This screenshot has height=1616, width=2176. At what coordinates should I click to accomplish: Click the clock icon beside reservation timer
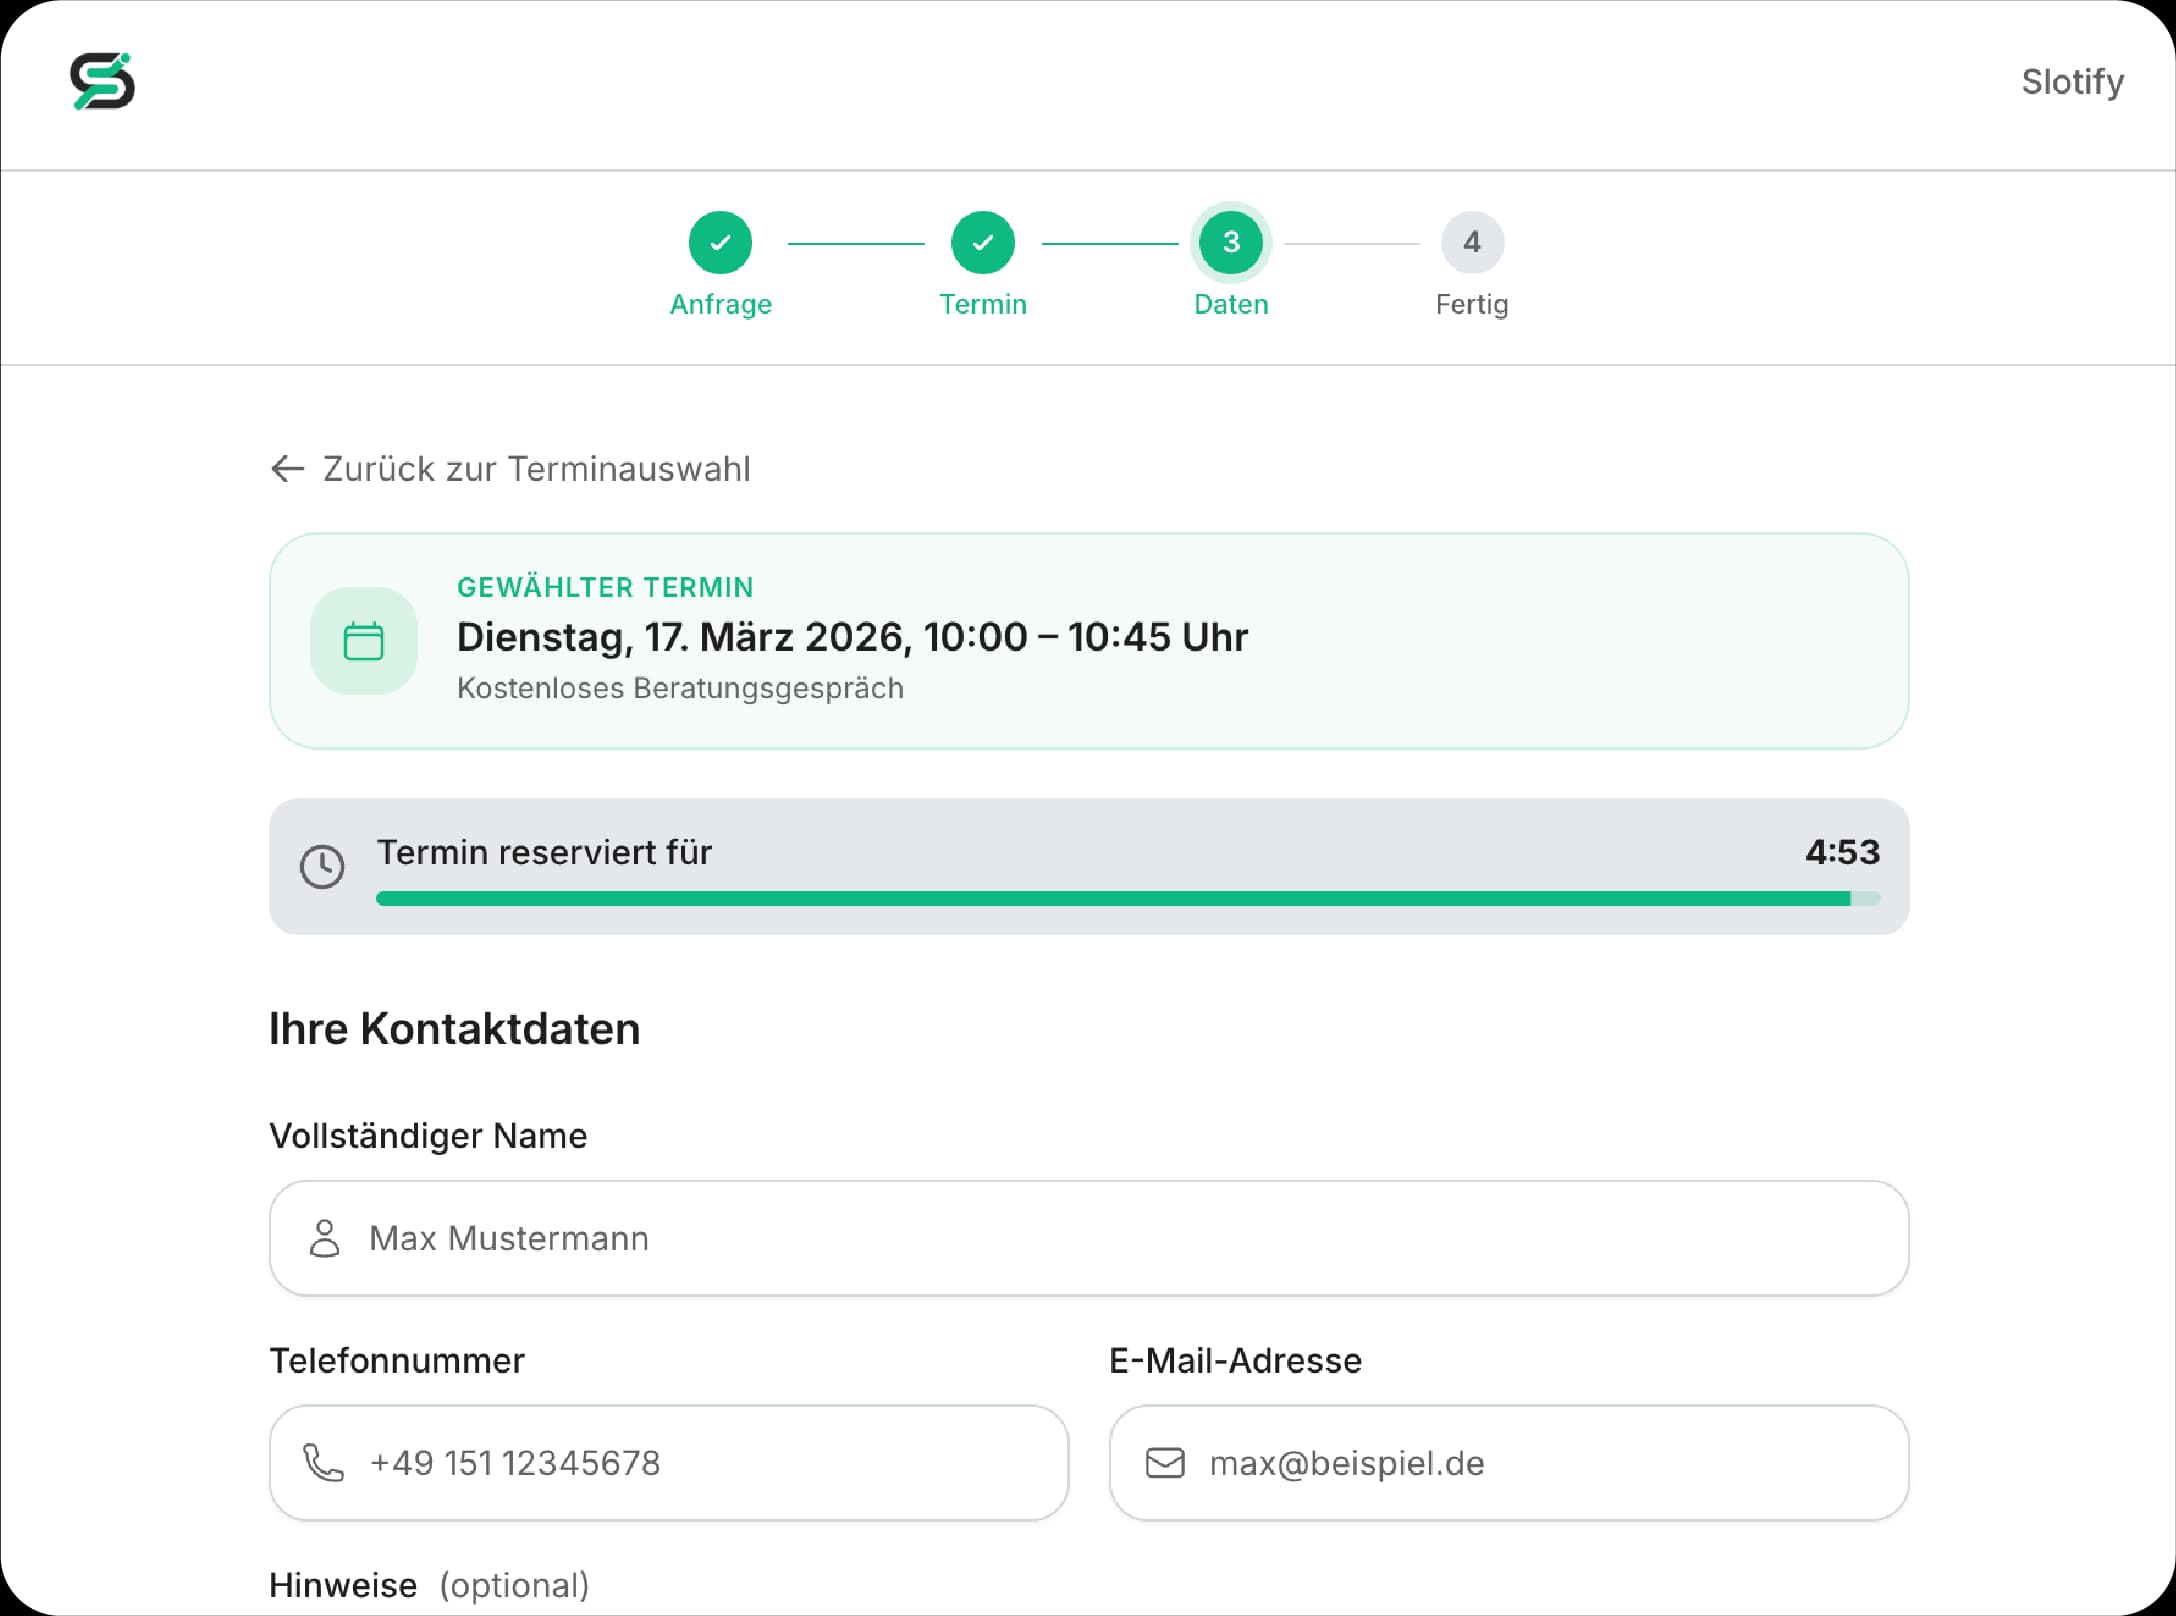point(322,866)
